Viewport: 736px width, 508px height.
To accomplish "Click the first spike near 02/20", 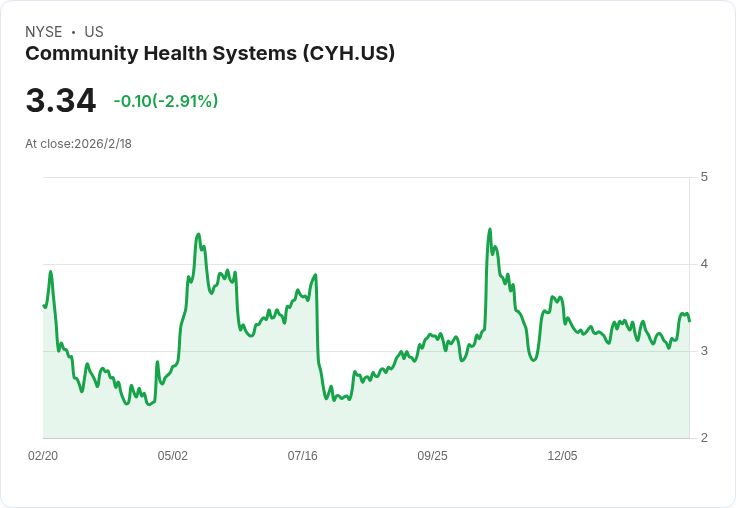I will (51, 271).
